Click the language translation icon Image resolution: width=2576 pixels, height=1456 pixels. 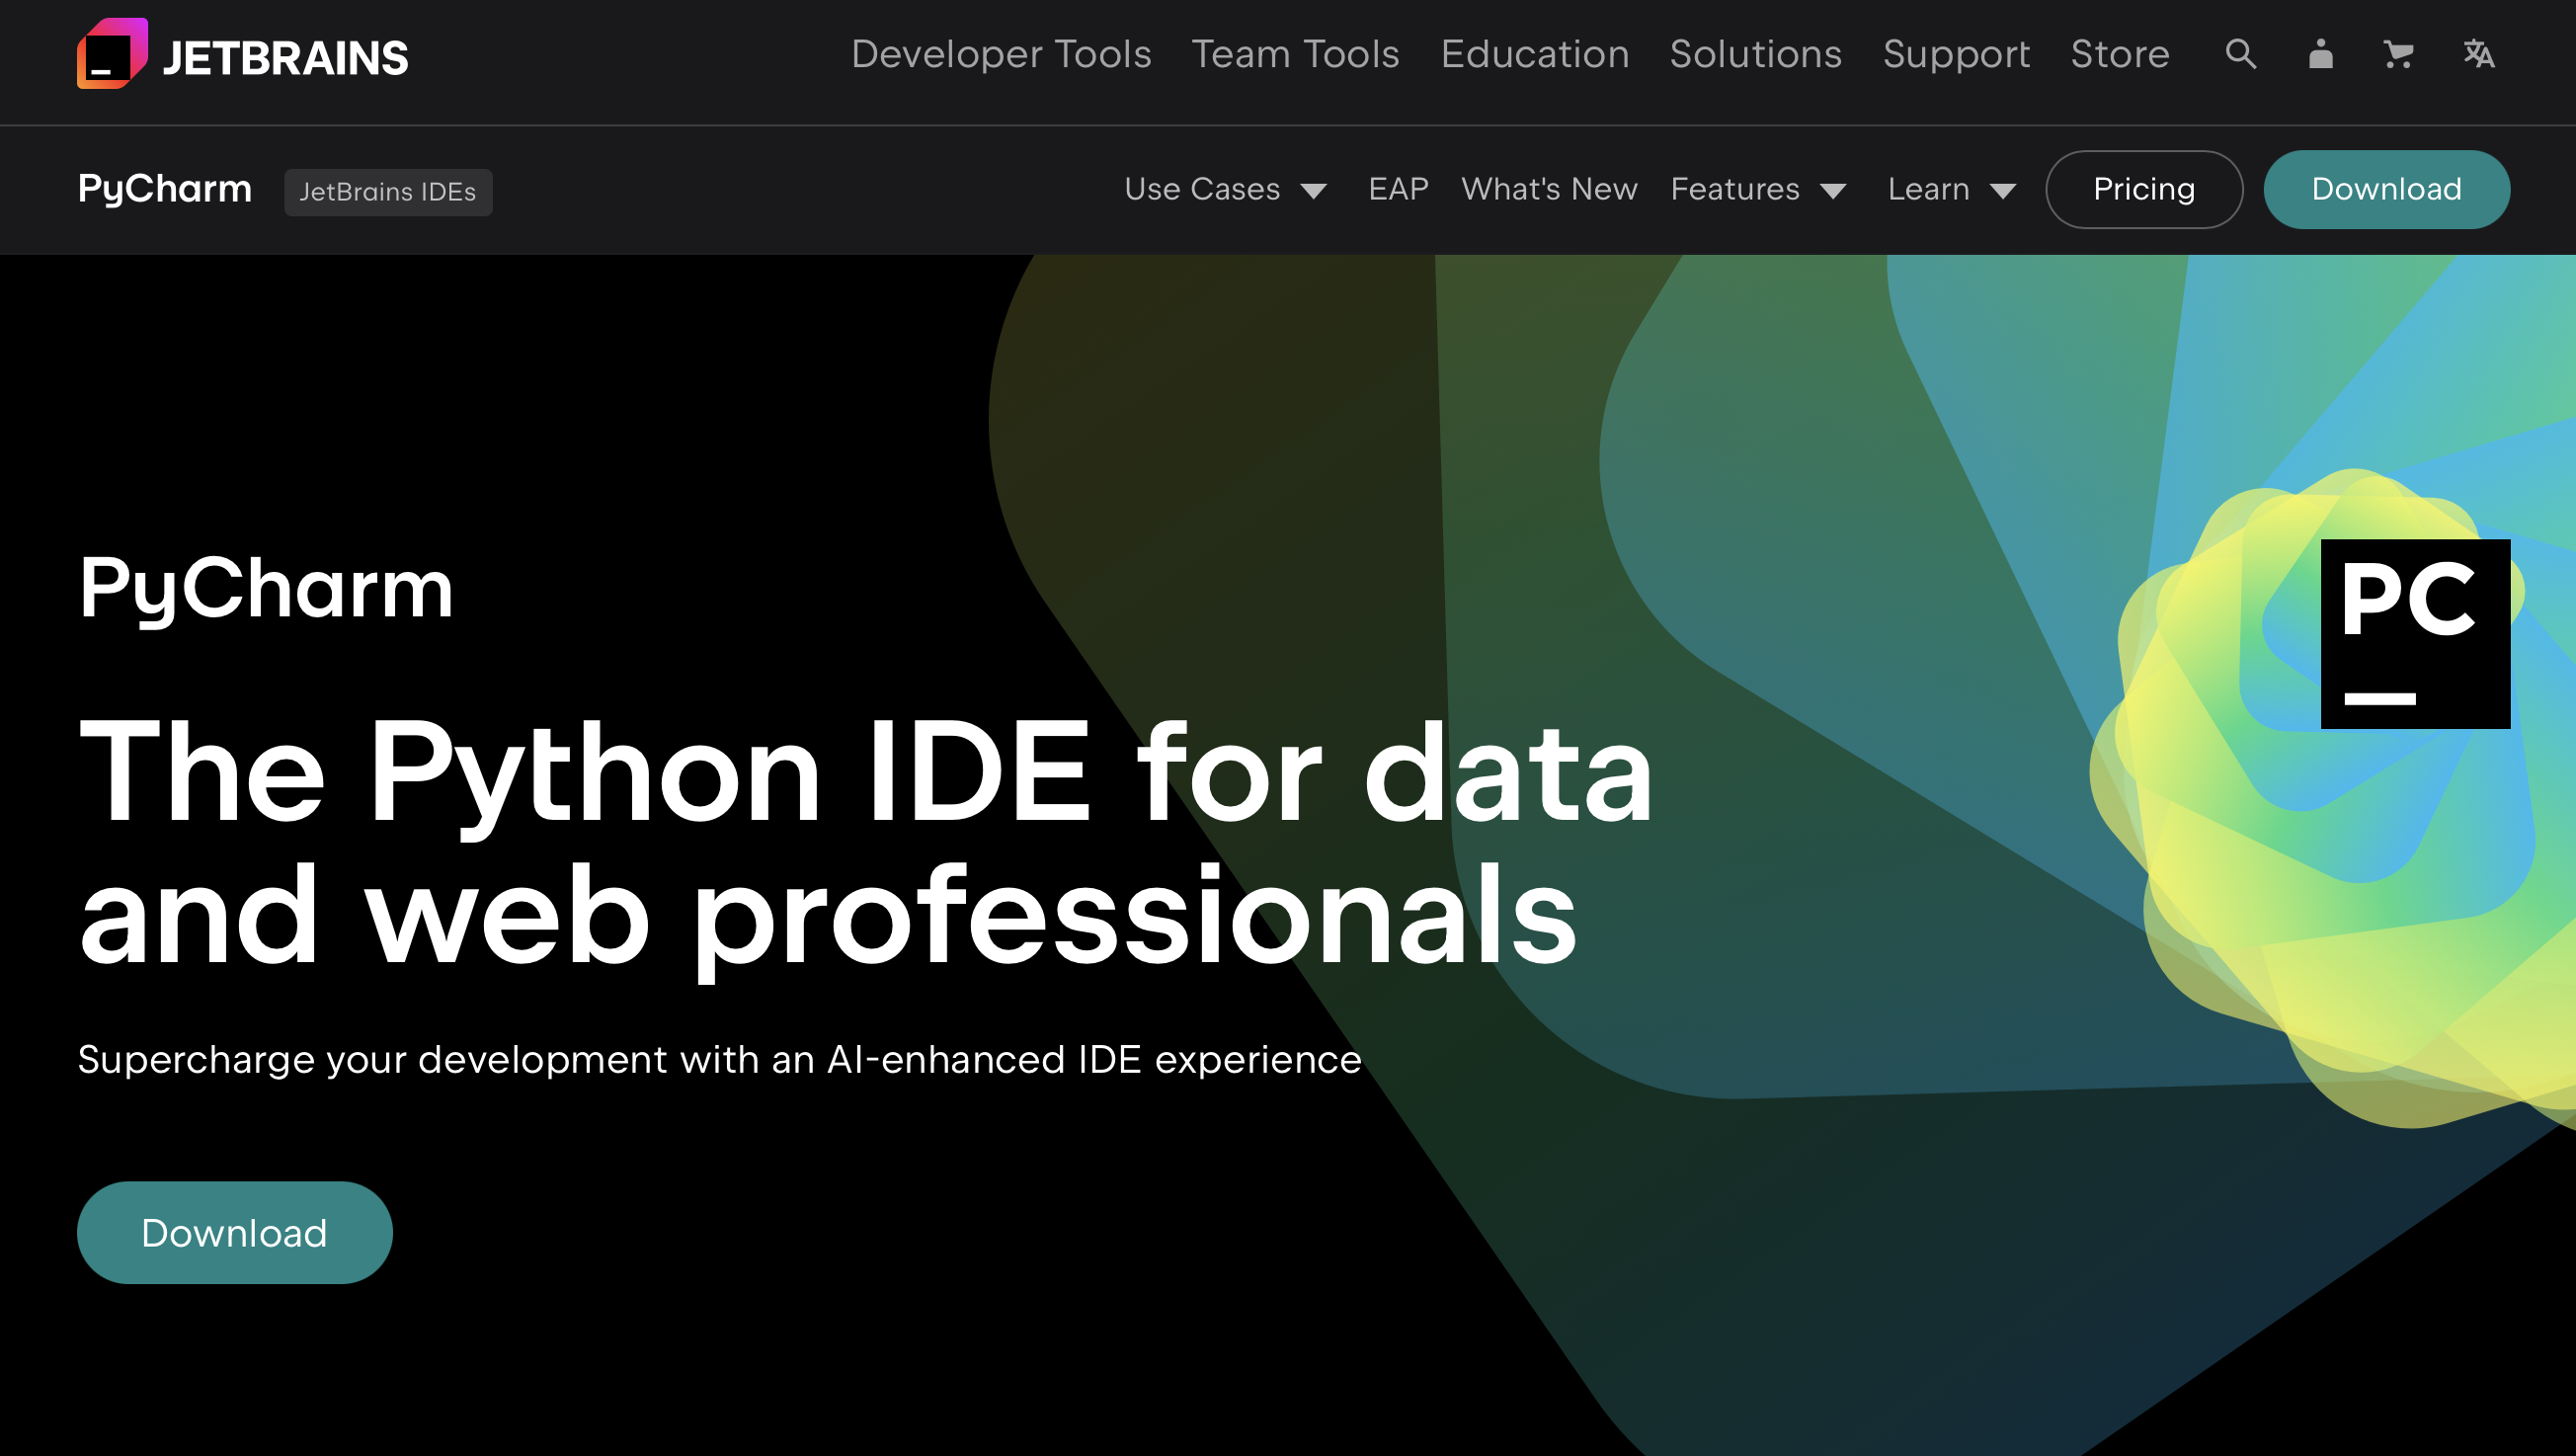coord(2478,54)
